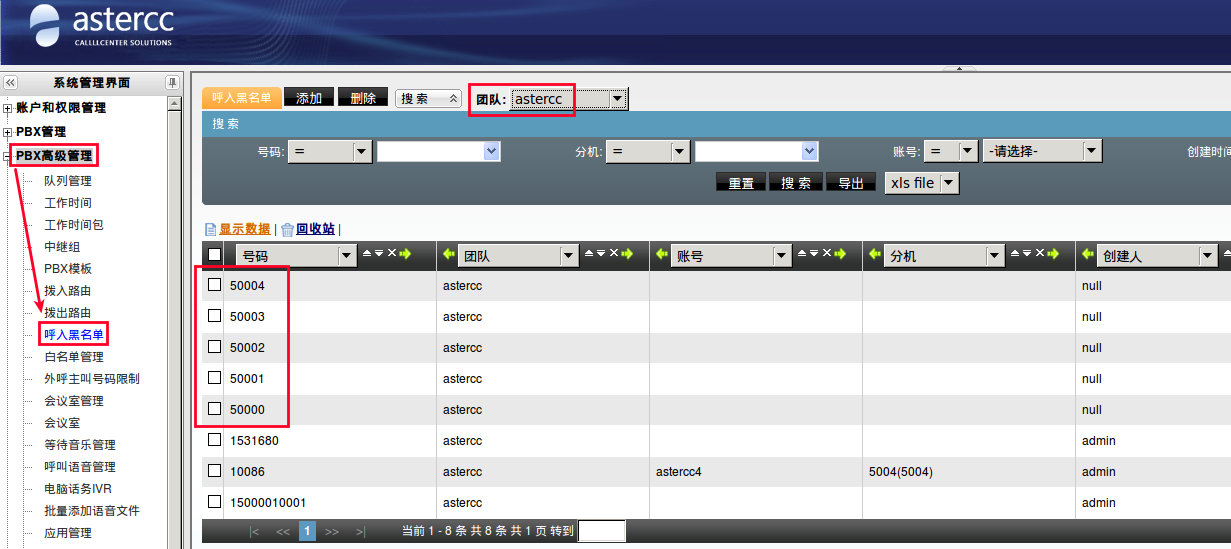This screenshot has height=549, width=1231.
Task: Open the xls file export format dropdown
Action: click(949, 183)
